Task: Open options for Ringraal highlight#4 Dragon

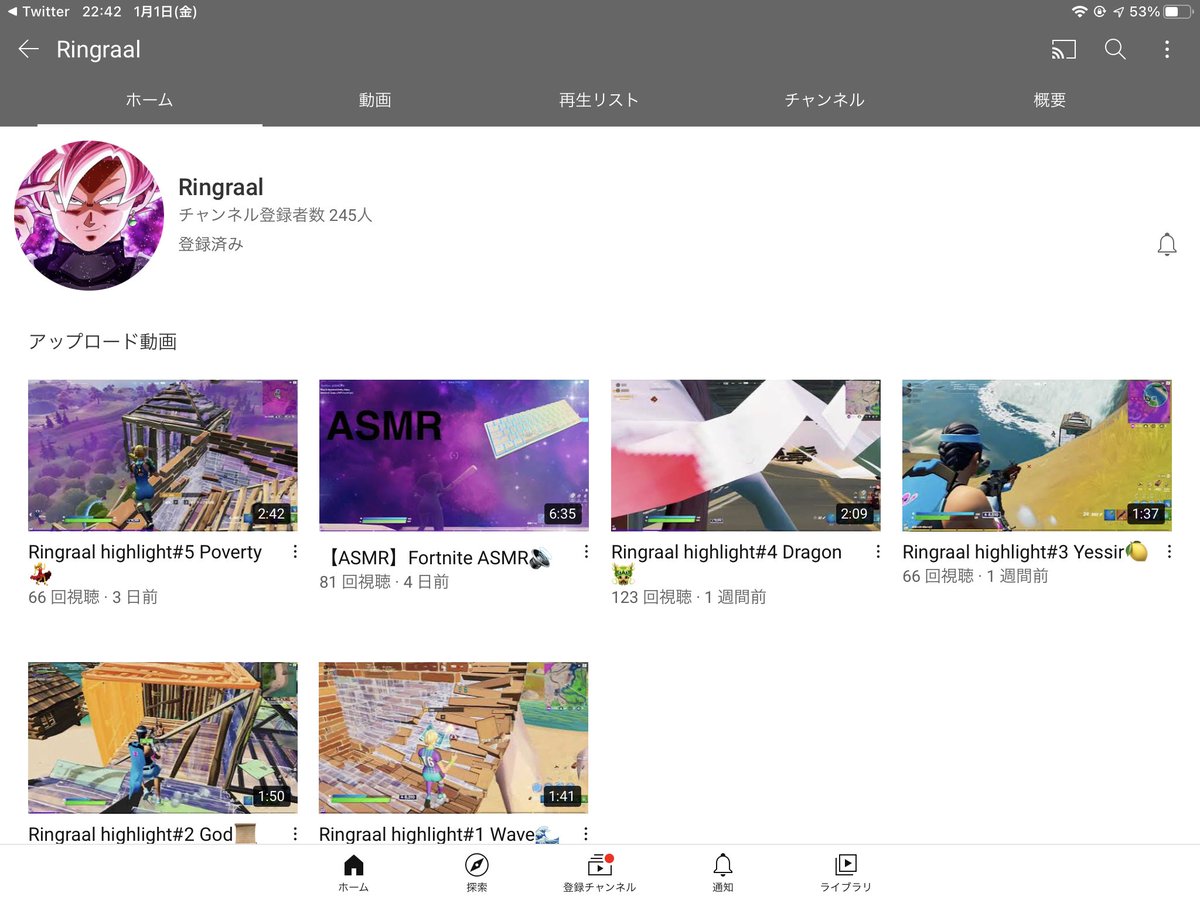Action: tap(878, 552)
